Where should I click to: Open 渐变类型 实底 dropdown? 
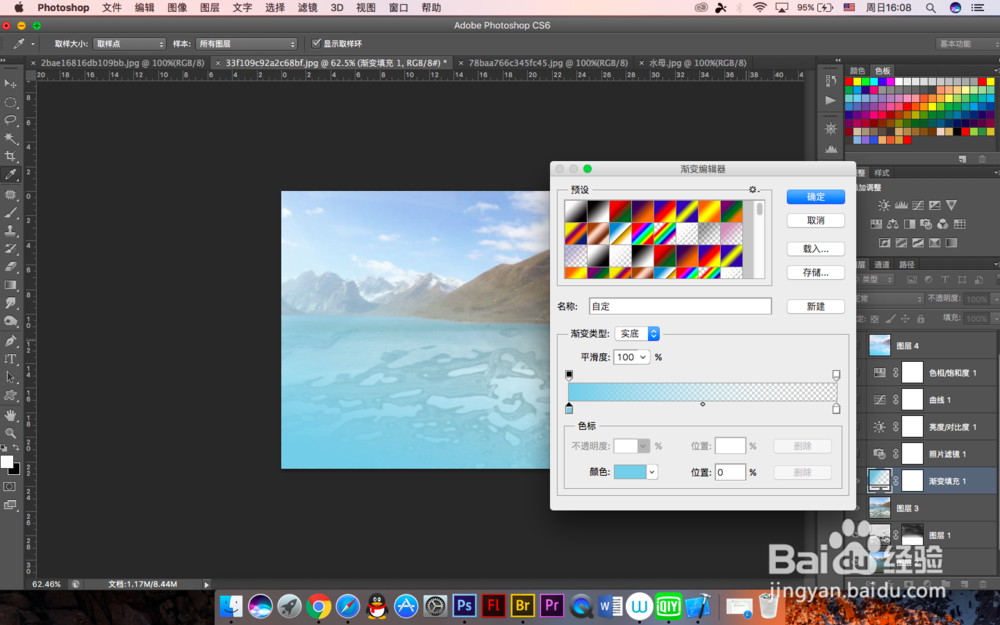click(x=637, y=334)
